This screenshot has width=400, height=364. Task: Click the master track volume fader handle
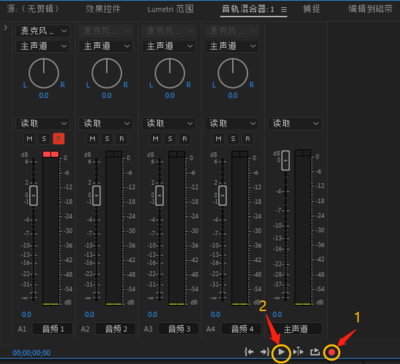[x=285, y=160]
